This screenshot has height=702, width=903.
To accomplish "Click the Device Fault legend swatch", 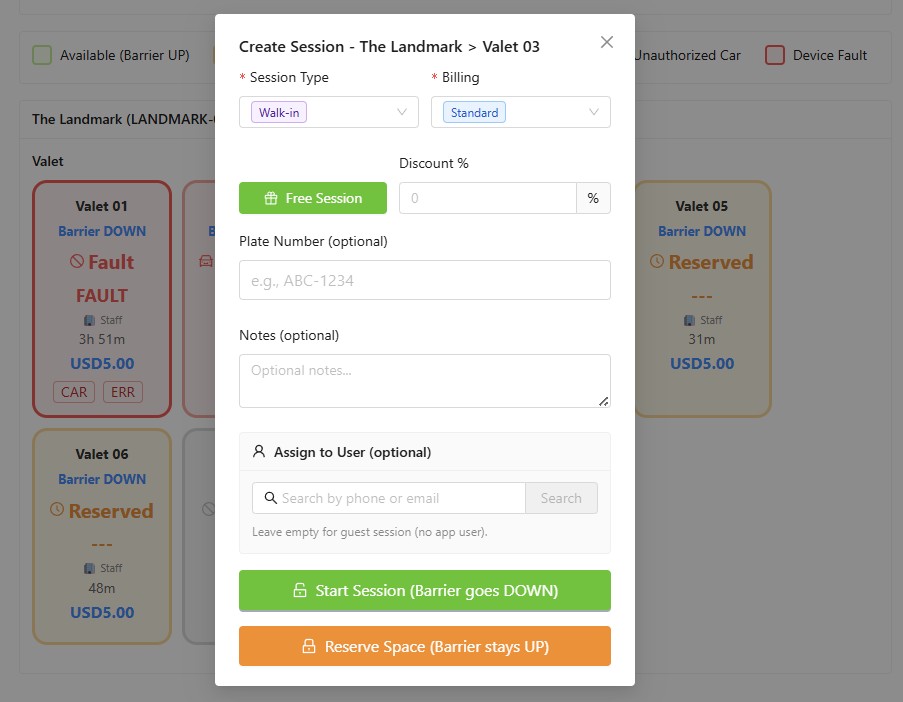I will tap(774, 55).
